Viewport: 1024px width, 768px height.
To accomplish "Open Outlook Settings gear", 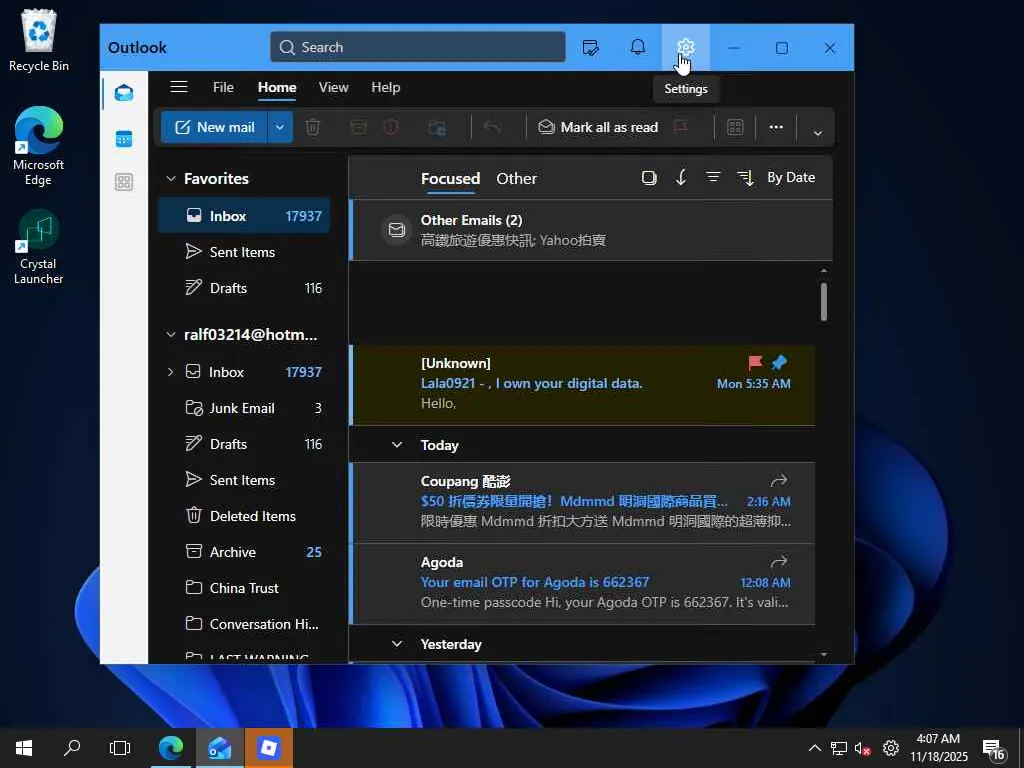I will click(x=685, y=47).
